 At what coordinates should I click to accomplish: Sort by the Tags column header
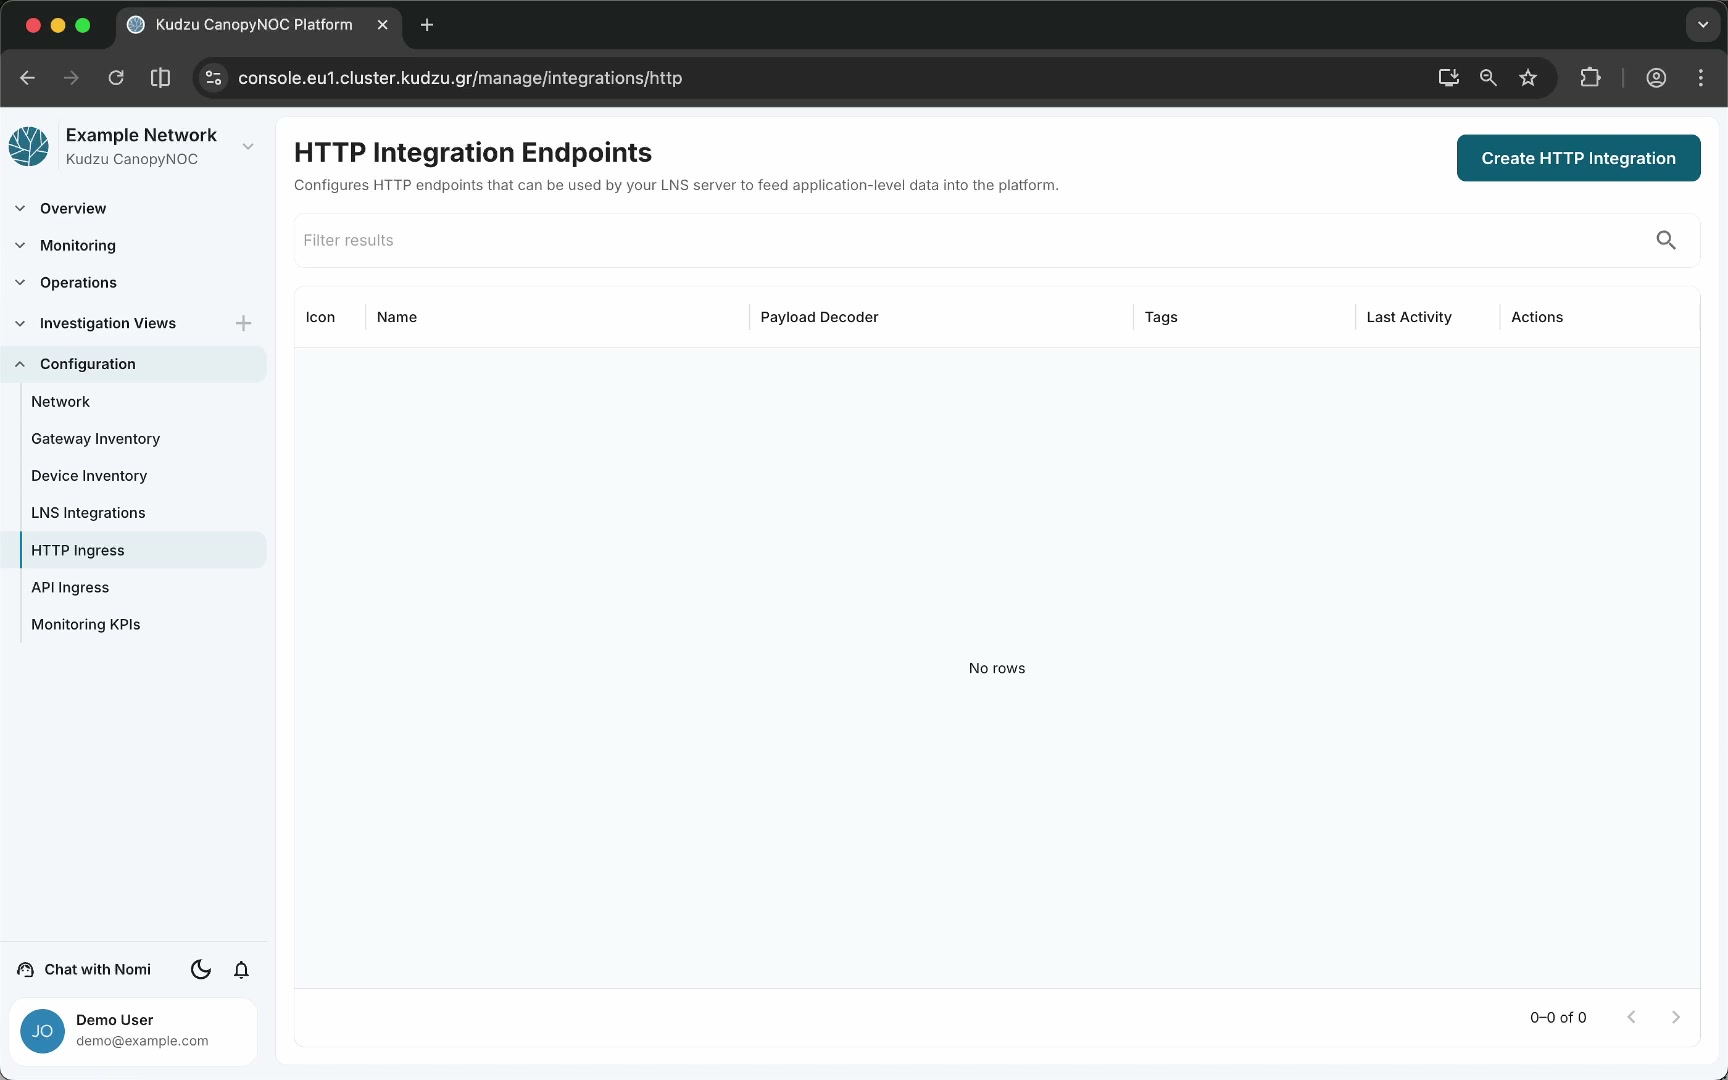click(x=1161, y=317)
